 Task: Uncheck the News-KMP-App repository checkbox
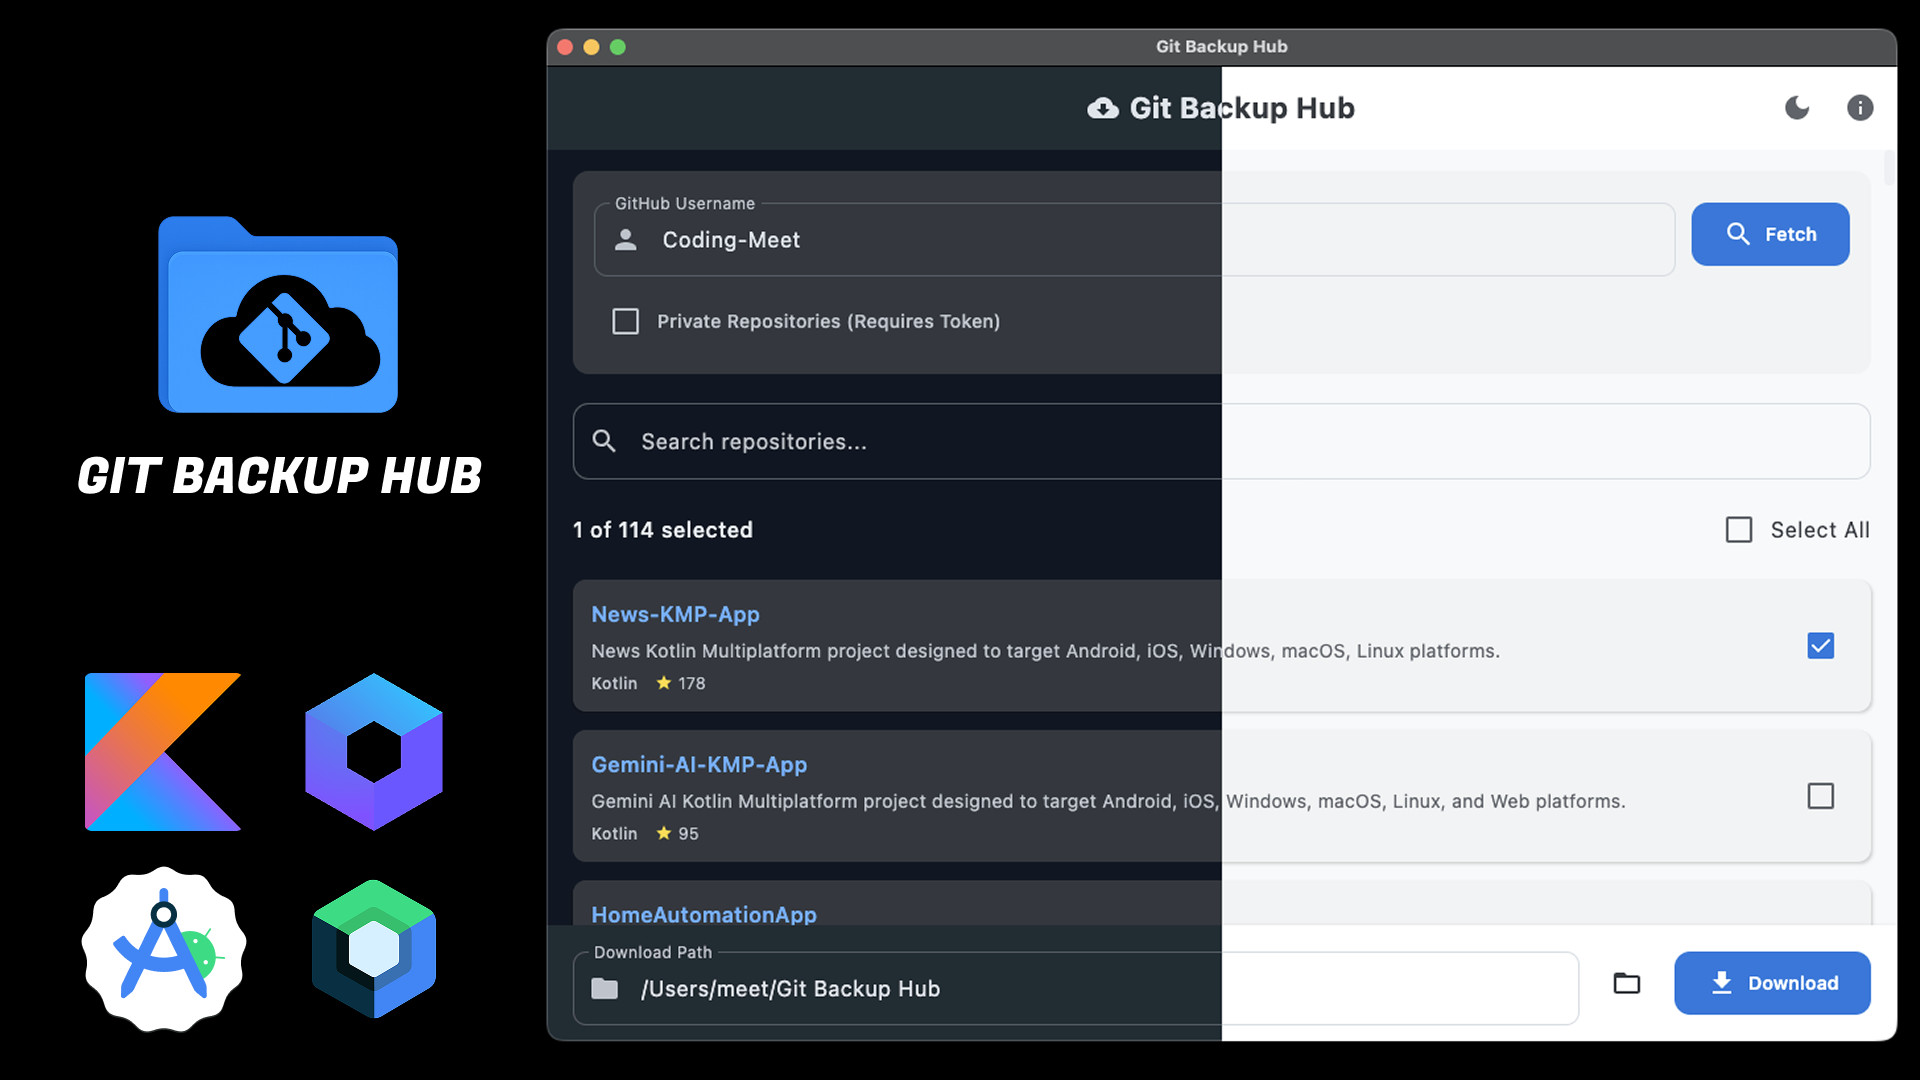(1820, 646)
